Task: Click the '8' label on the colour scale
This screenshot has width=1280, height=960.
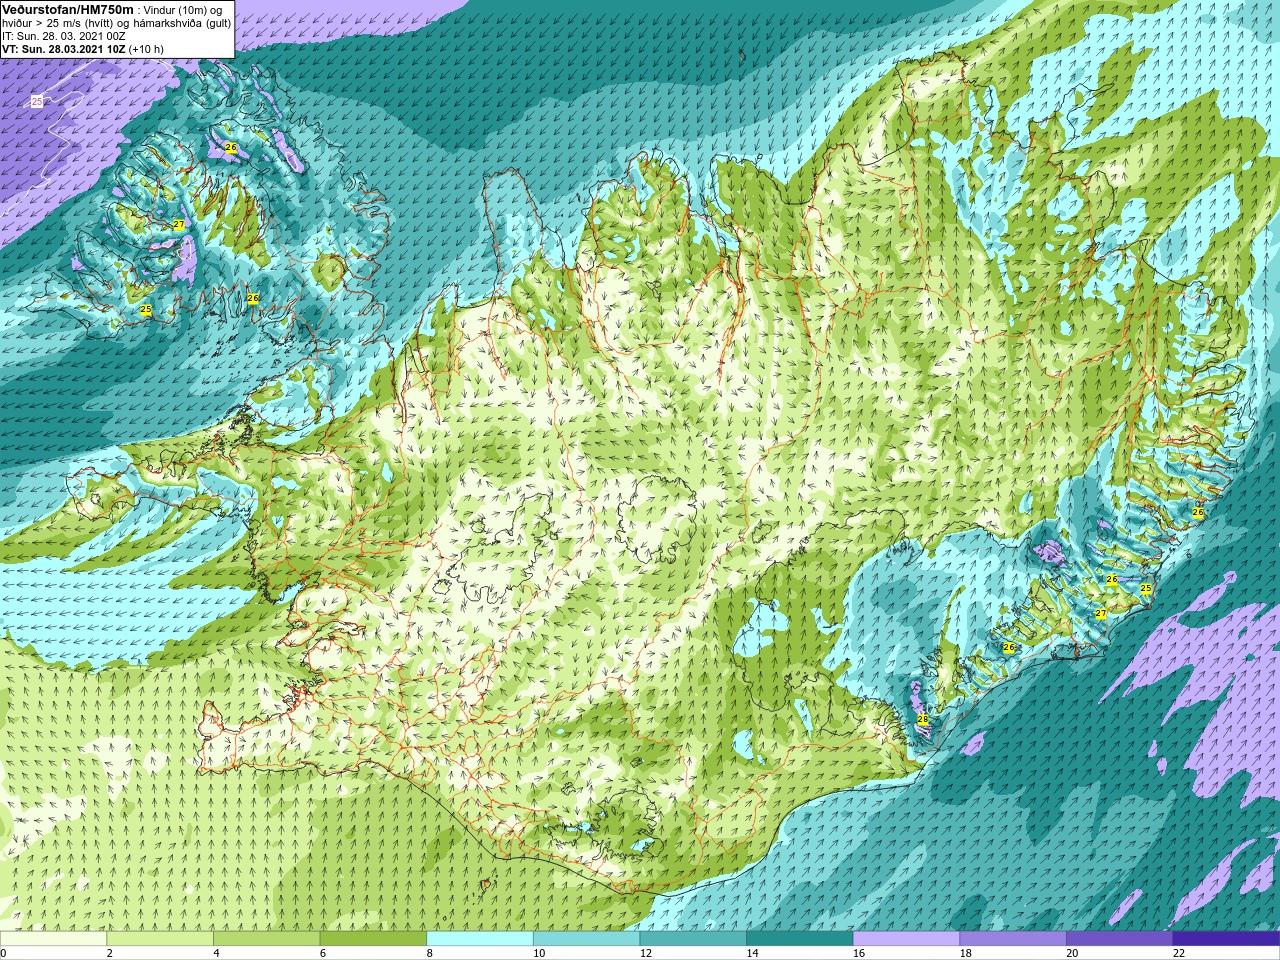Action: point(430,953)
